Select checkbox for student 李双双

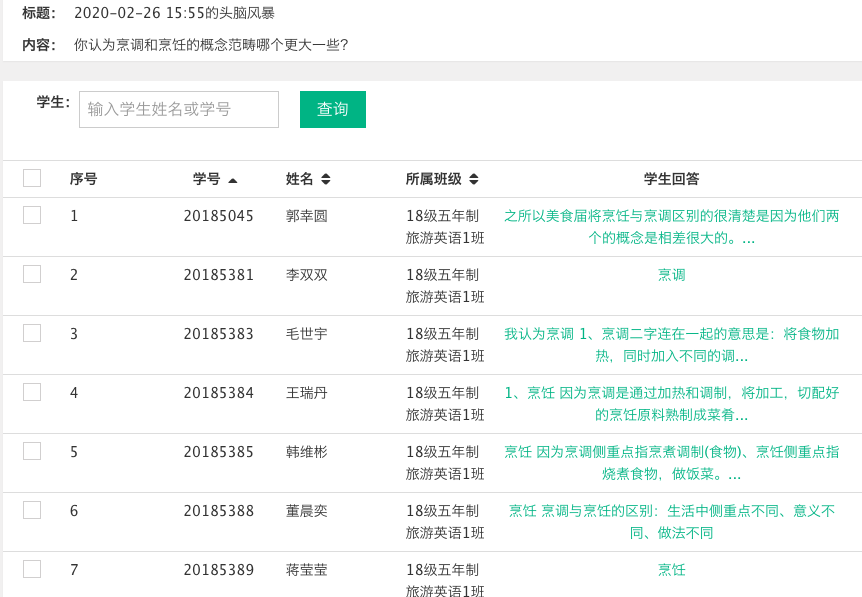coord(32,274)
